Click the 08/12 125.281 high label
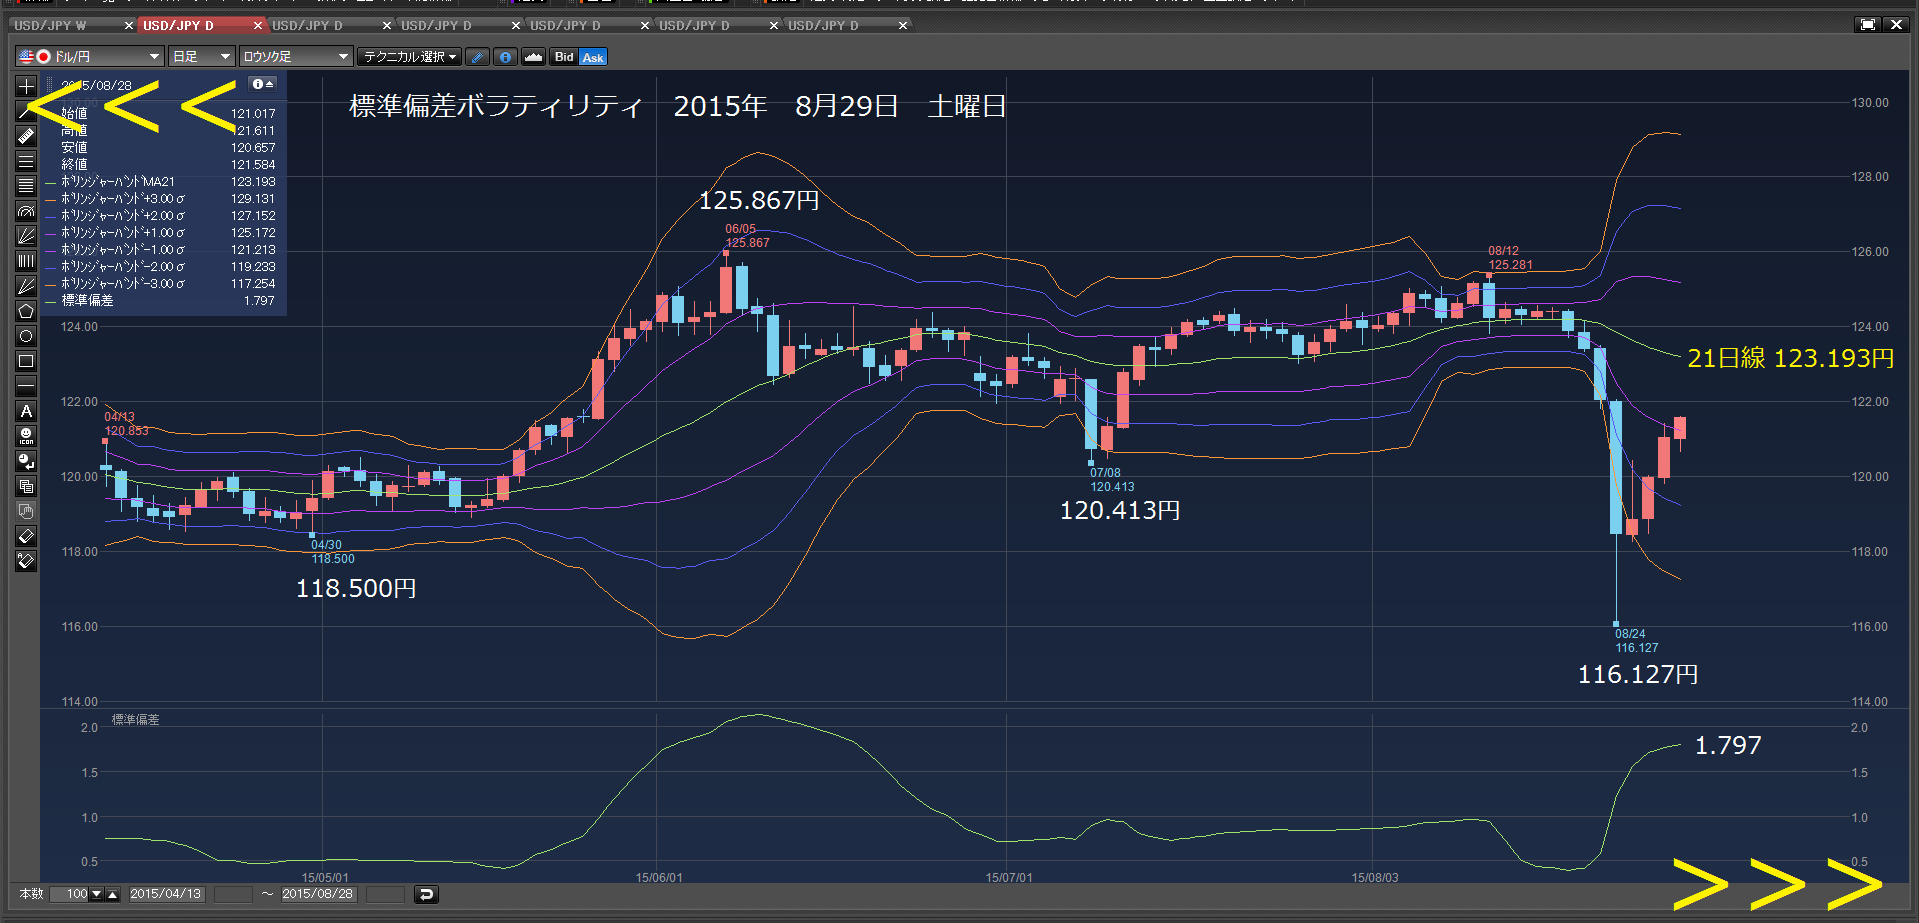1919x923 pixels. pyautogui.click(x=1510, y=258)
